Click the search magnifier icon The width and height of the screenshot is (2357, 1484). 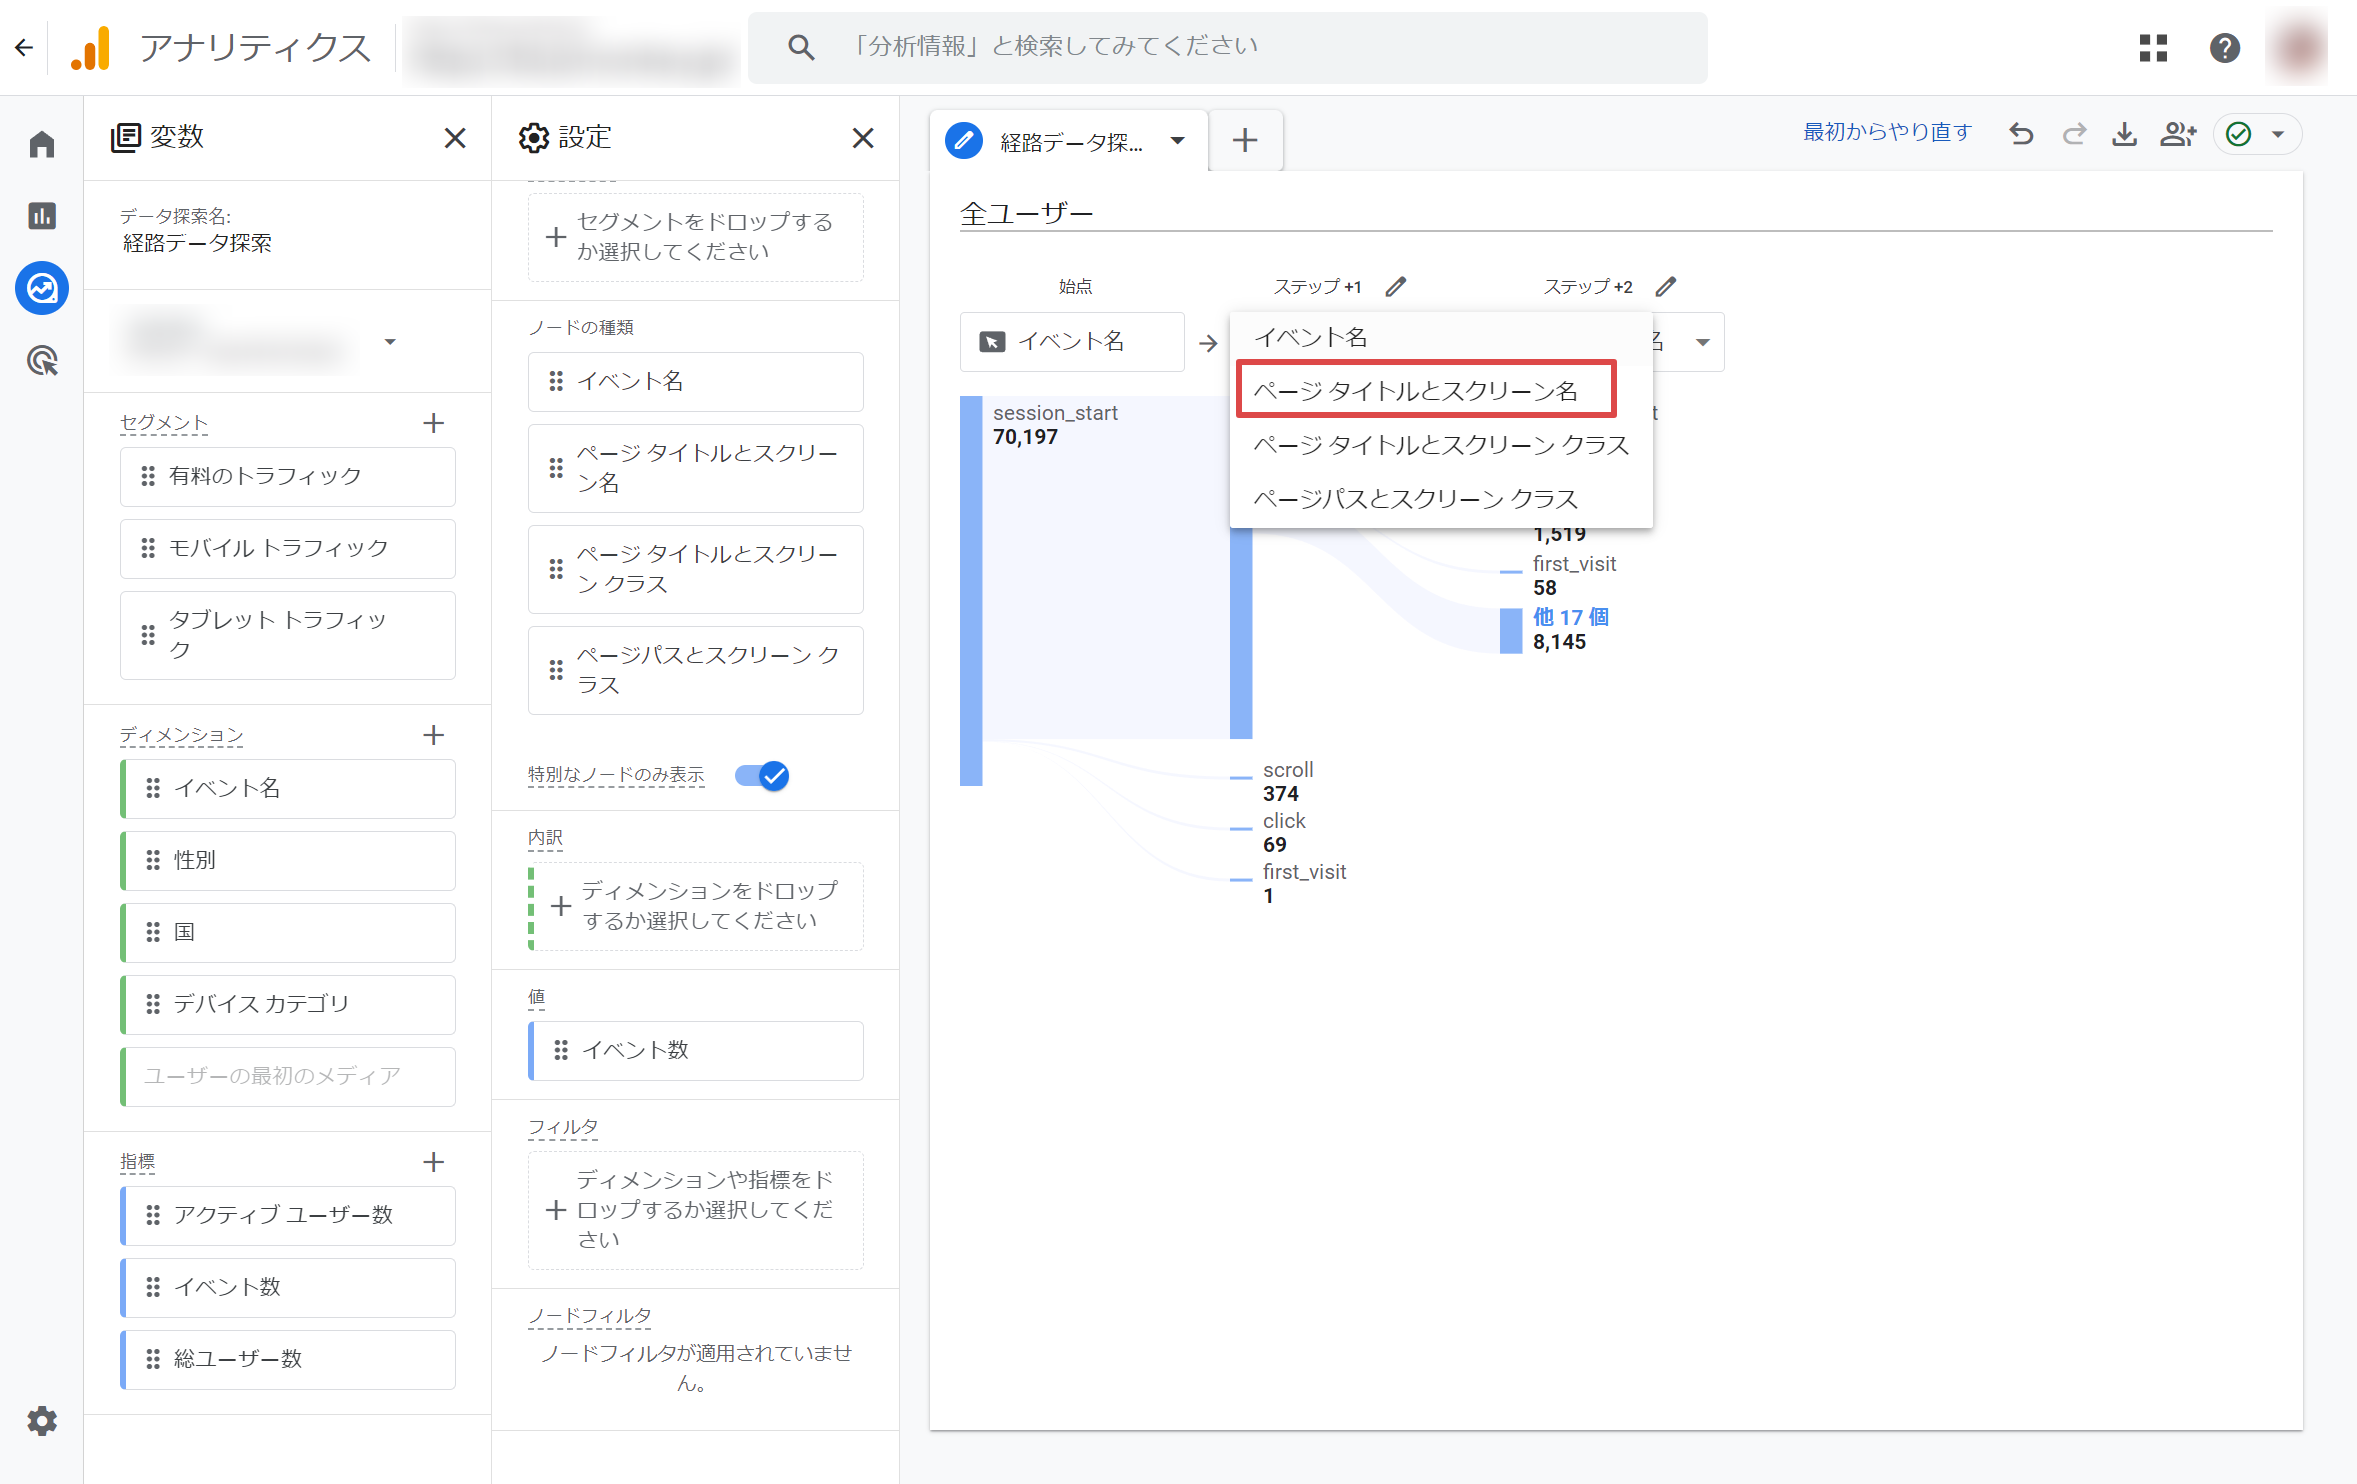800,47
